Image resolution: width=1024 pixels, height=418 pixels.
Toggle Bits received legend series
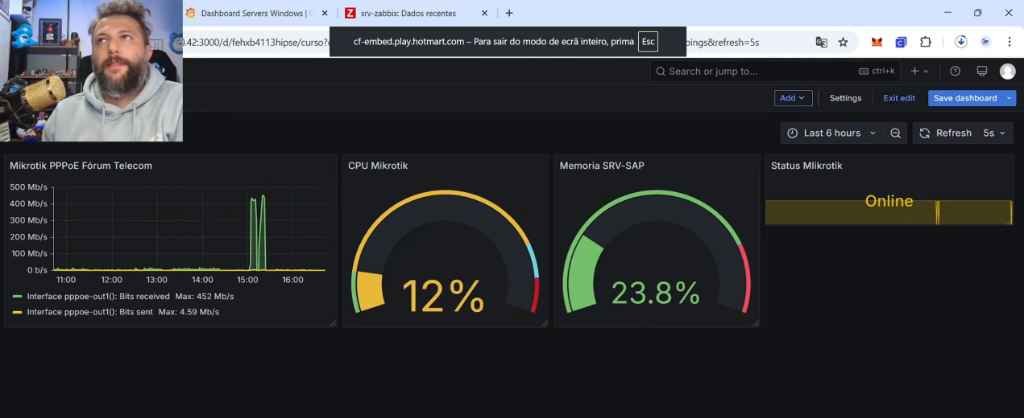pyautogui.click(x=98, y=297)
